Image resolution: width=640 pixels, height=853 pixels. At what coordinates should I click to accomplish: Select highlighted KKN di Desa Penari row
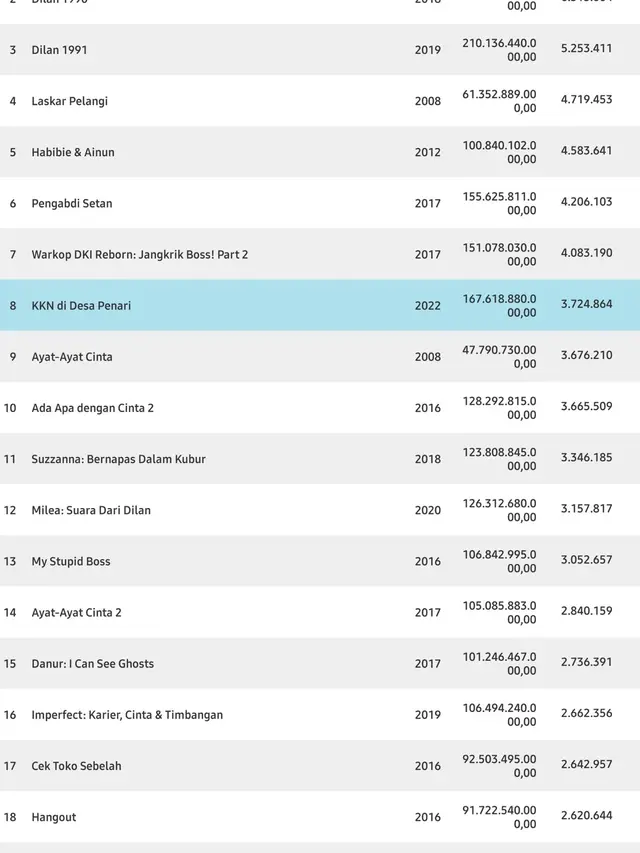320,305
